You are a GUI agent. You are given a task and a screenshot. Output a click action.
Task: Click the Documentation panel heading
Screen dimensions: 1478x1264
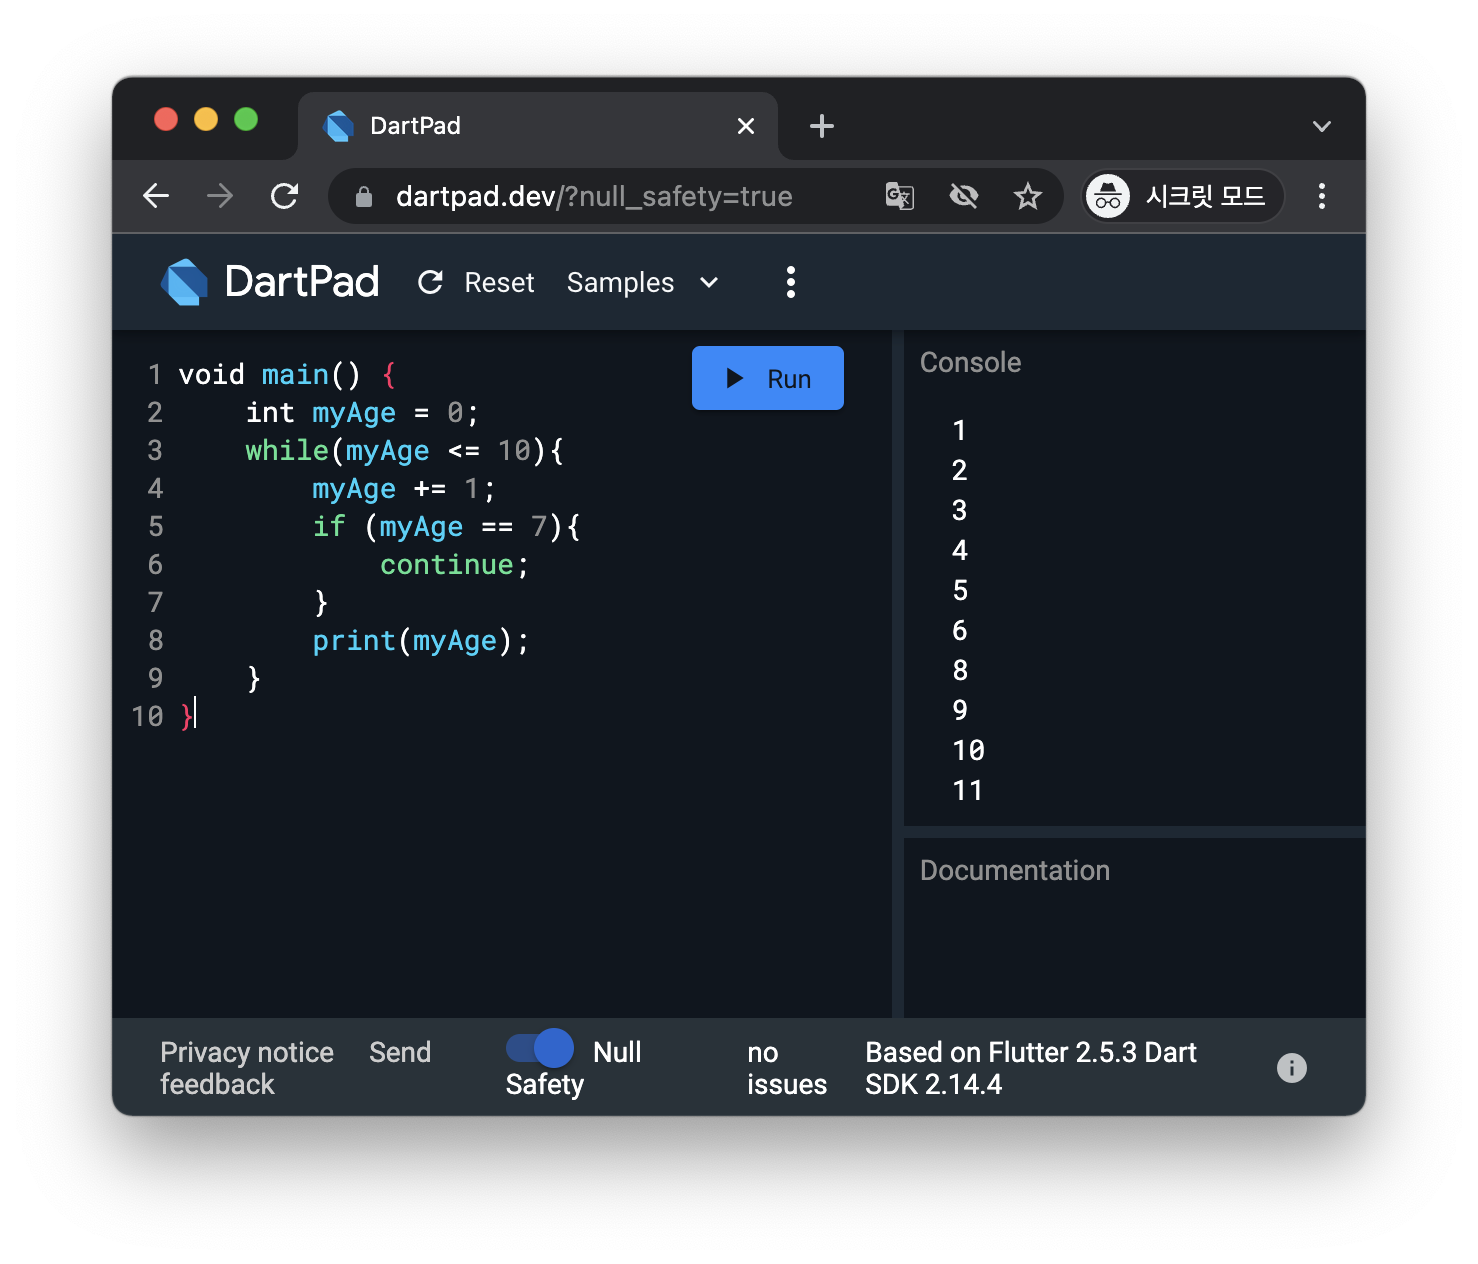click(x=1014, y=870)
